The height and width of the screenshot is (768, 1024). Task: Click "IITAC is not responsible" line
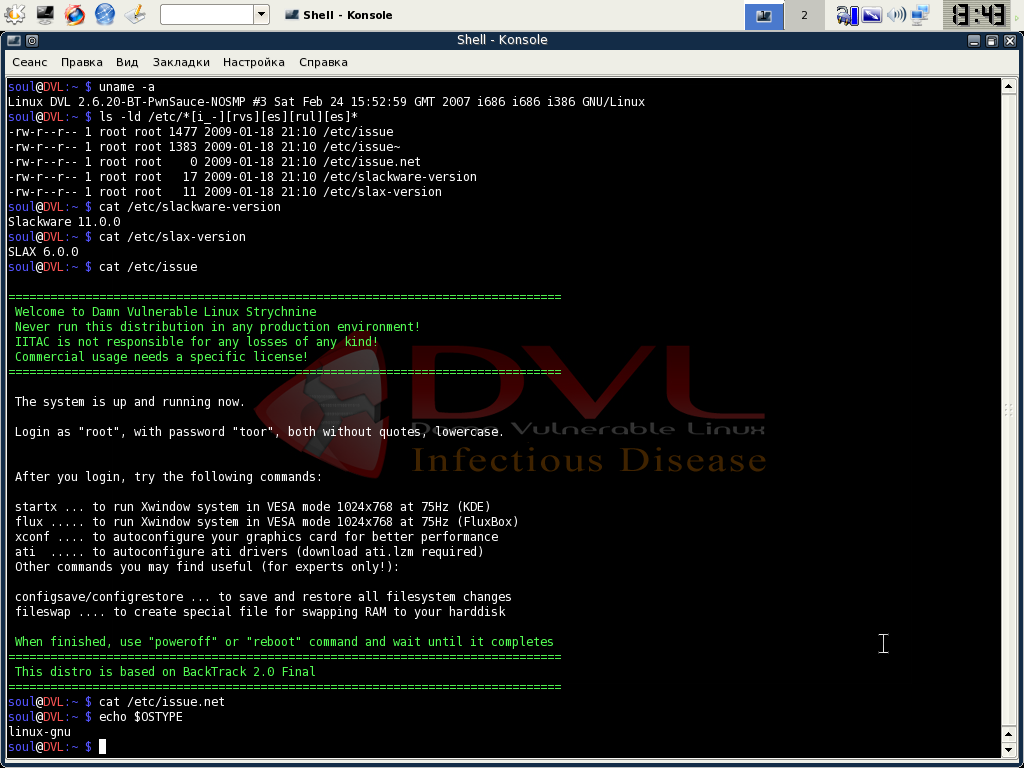point(197,342)
